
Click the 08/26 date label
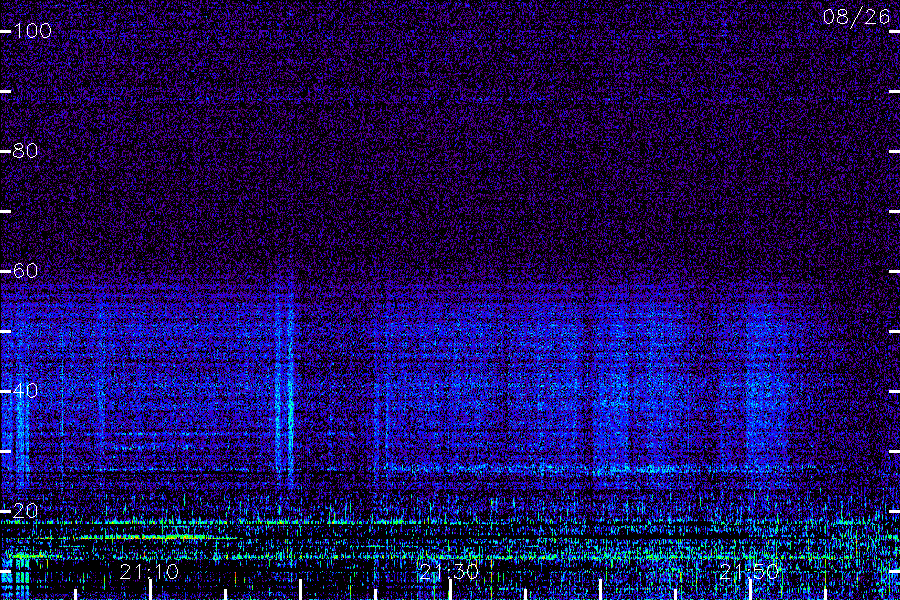point(856,17)
